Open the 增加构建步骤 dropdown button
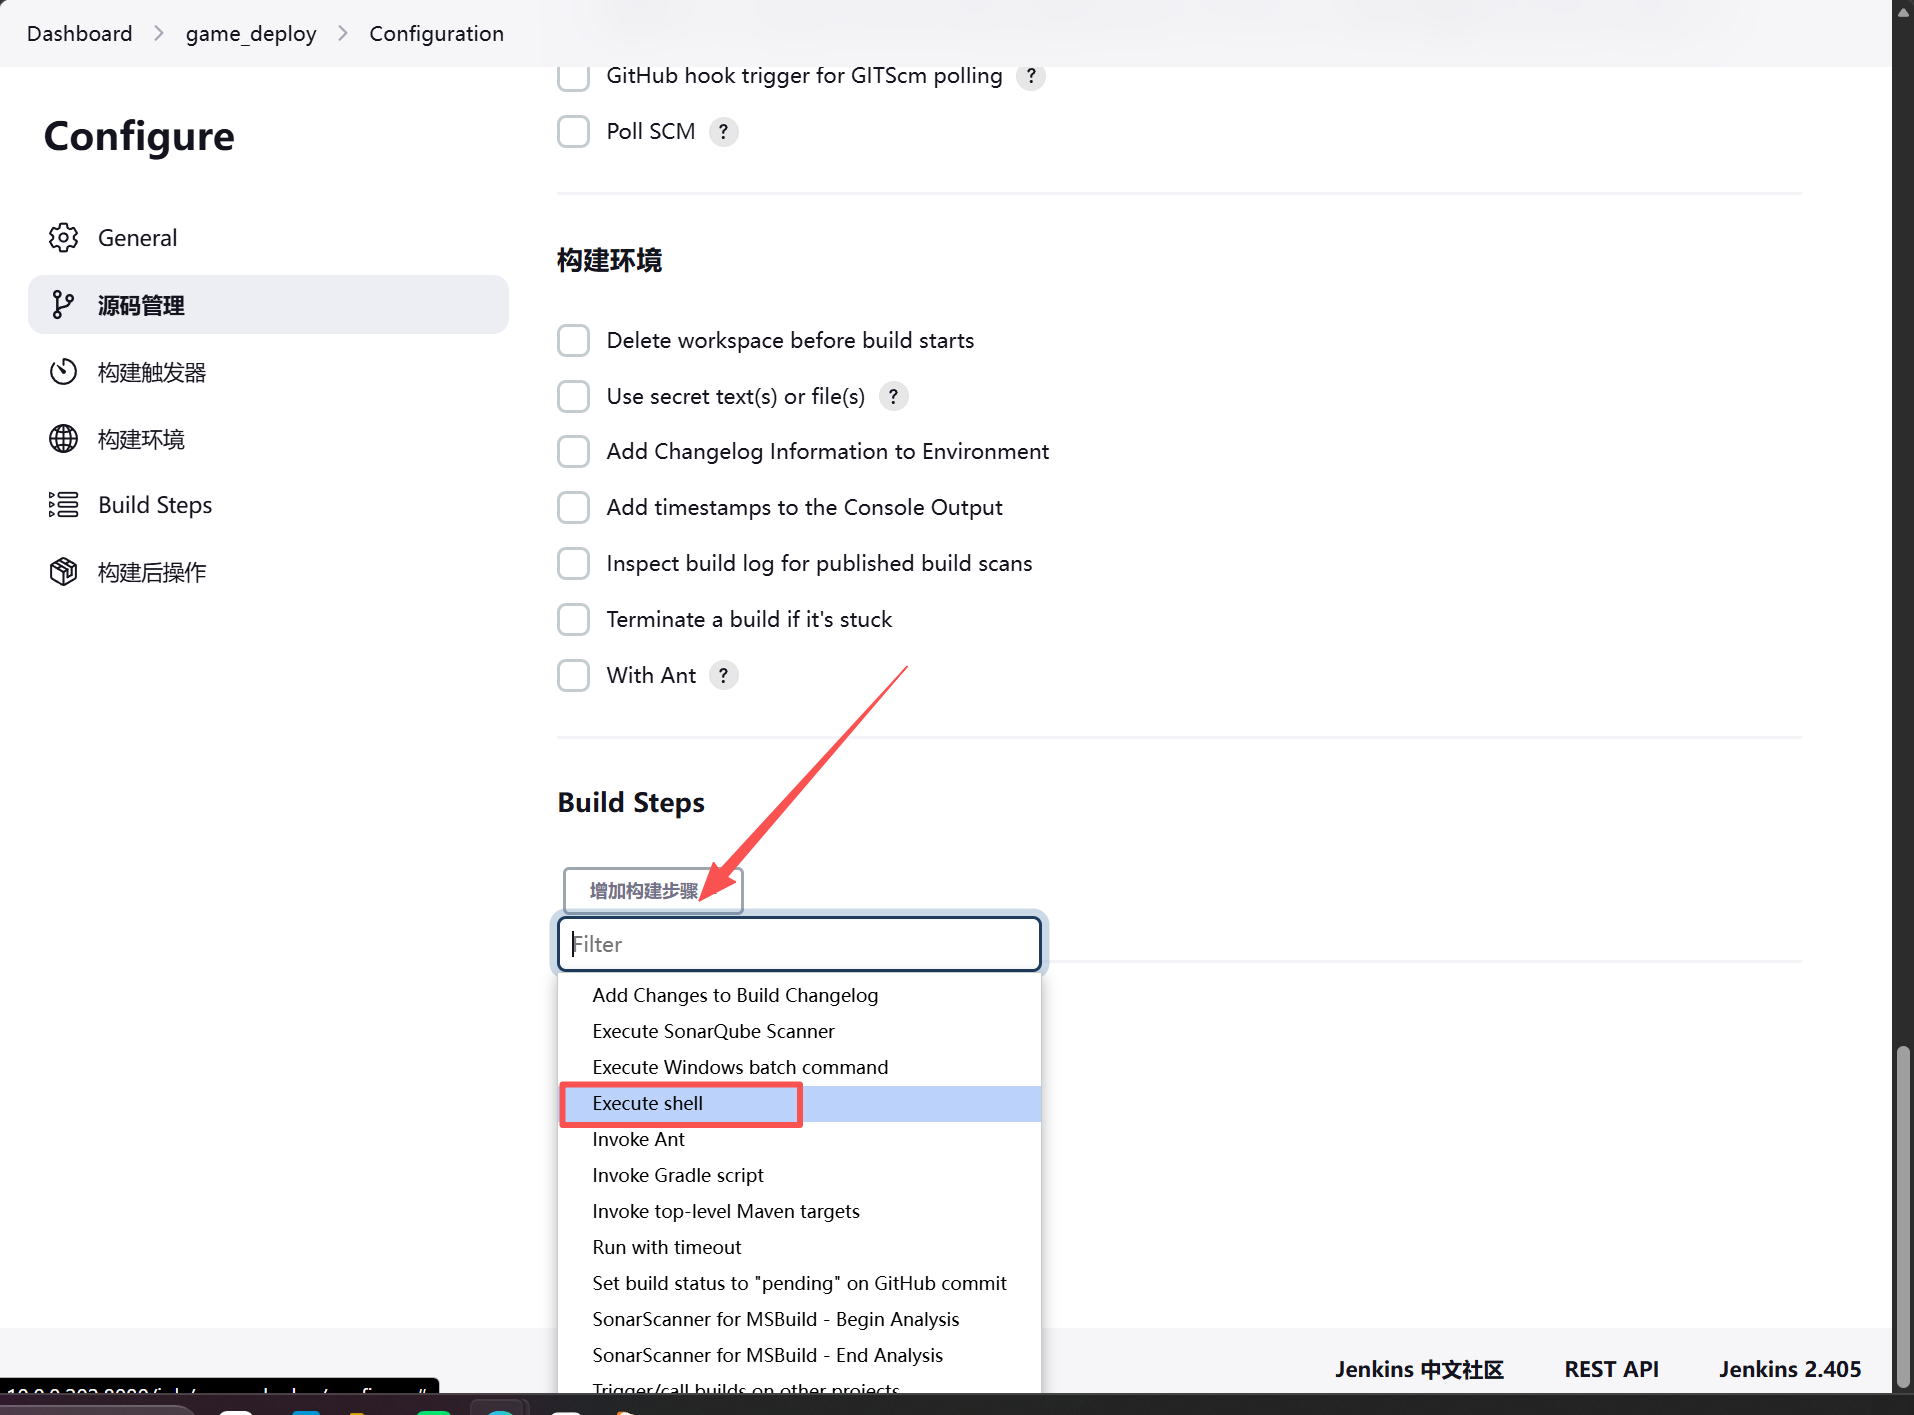Screen dimensions: 1914x1415 point(652,890)
